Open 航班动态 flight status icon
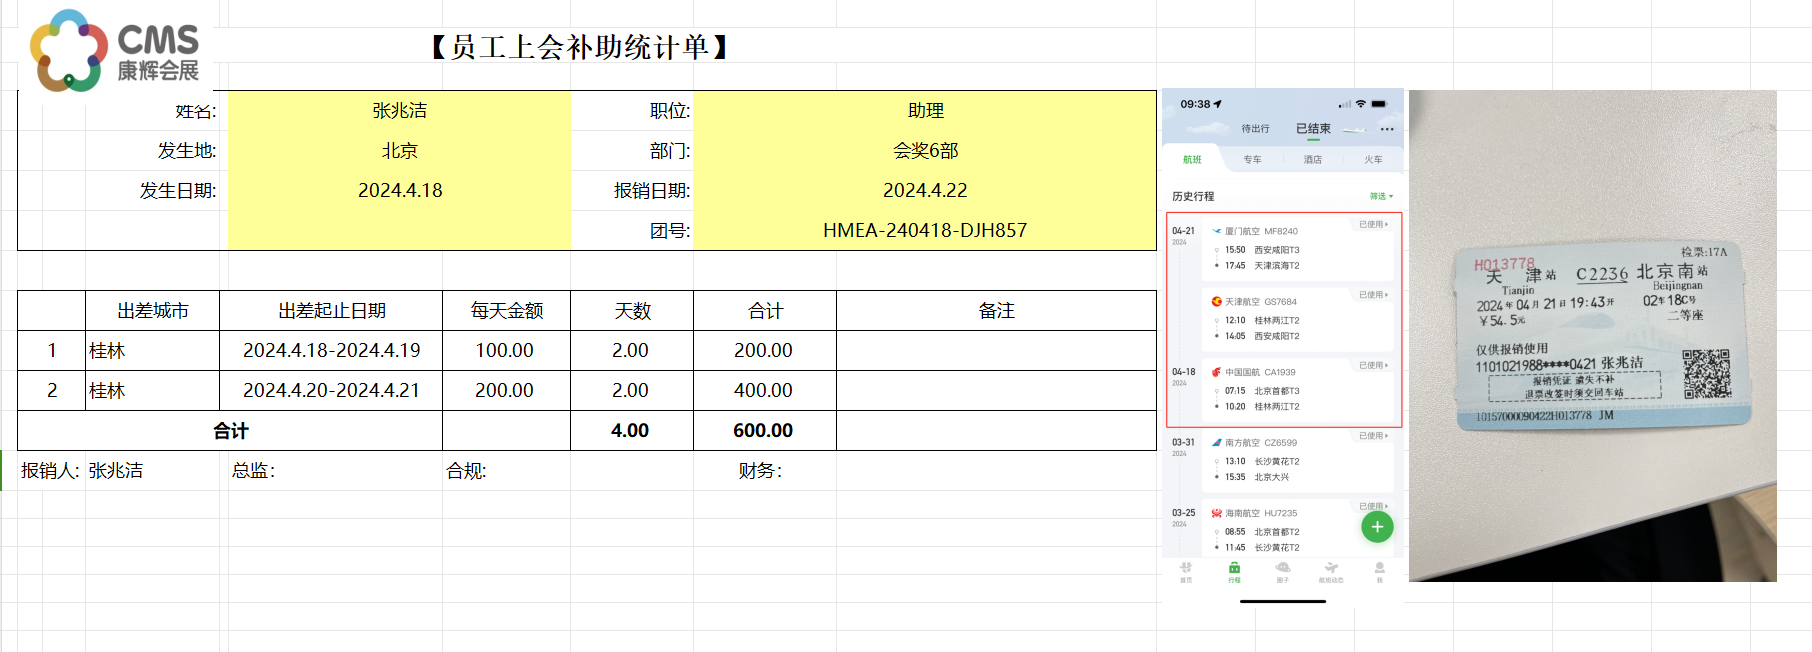This screenshot has width=1812, height=652. 1331,571
